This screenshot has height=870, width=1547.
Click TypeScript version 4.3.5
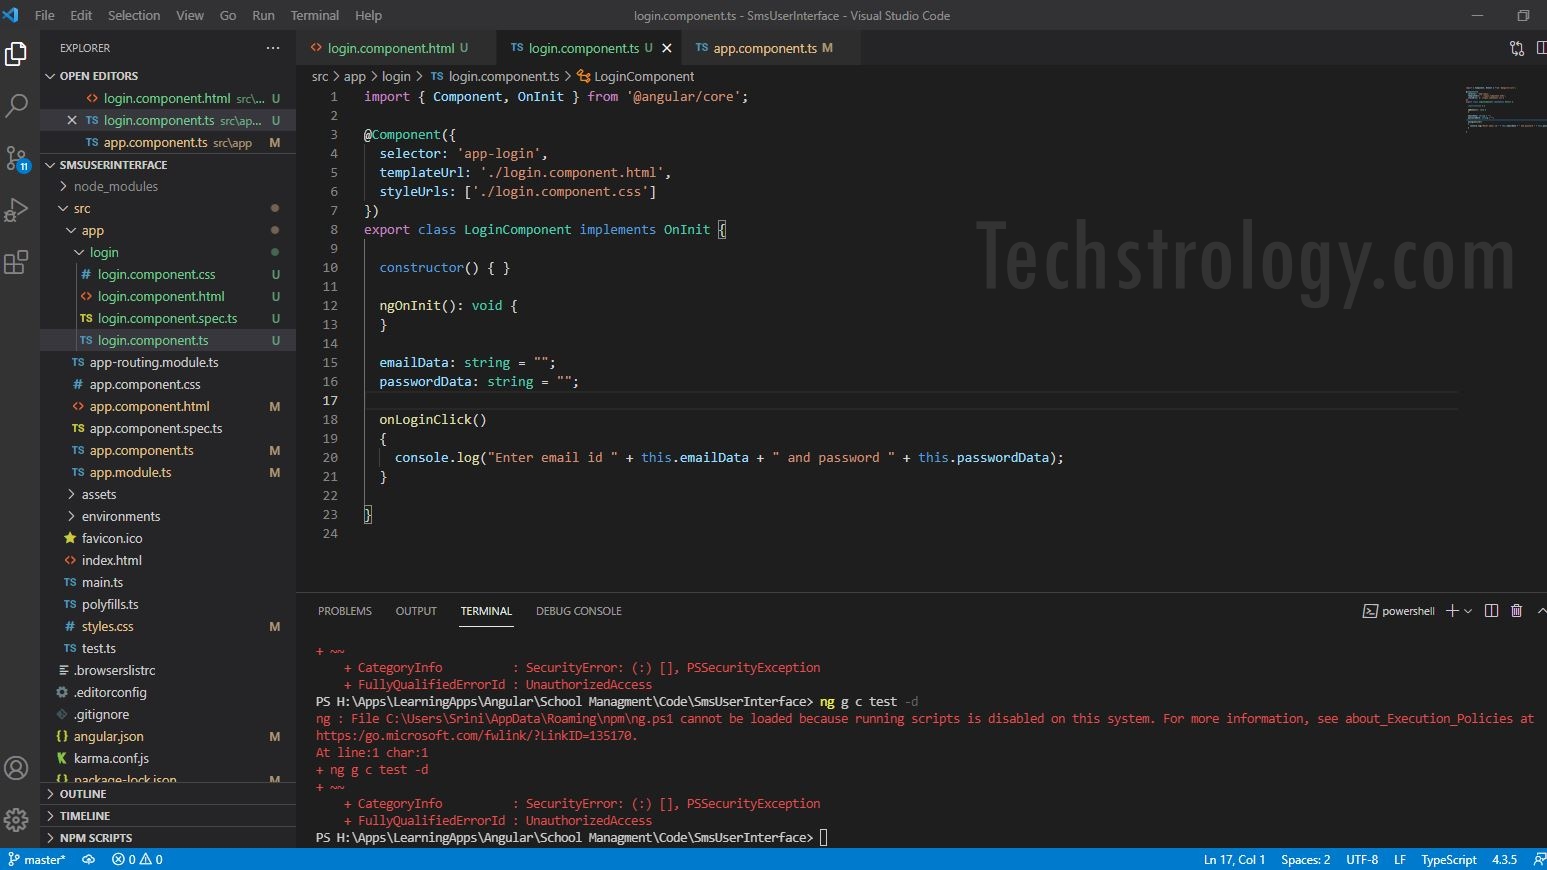[1504, 859]
